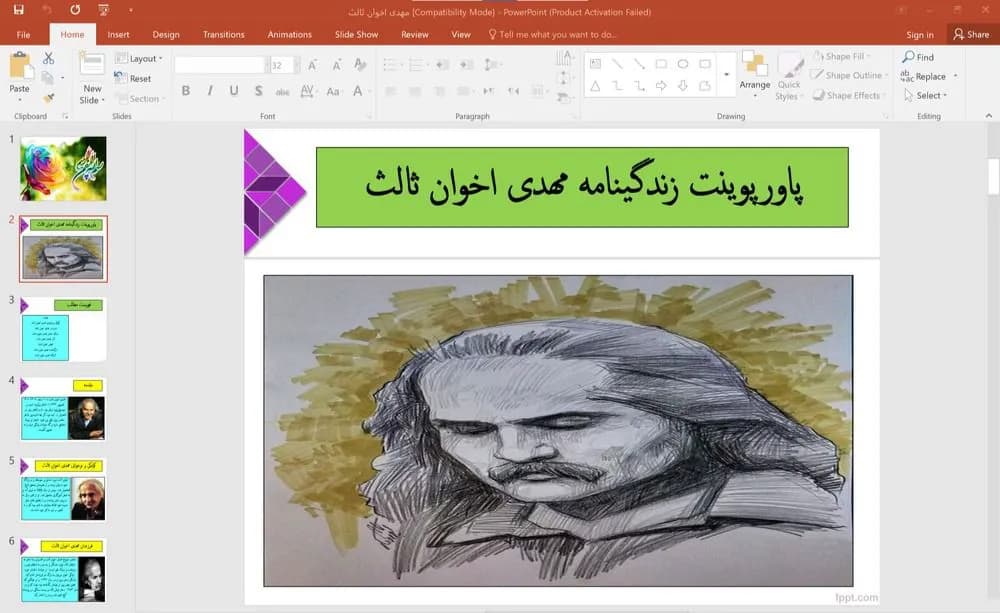Open the File tab
Viewport: 1000px width, 613px height.
24,34
